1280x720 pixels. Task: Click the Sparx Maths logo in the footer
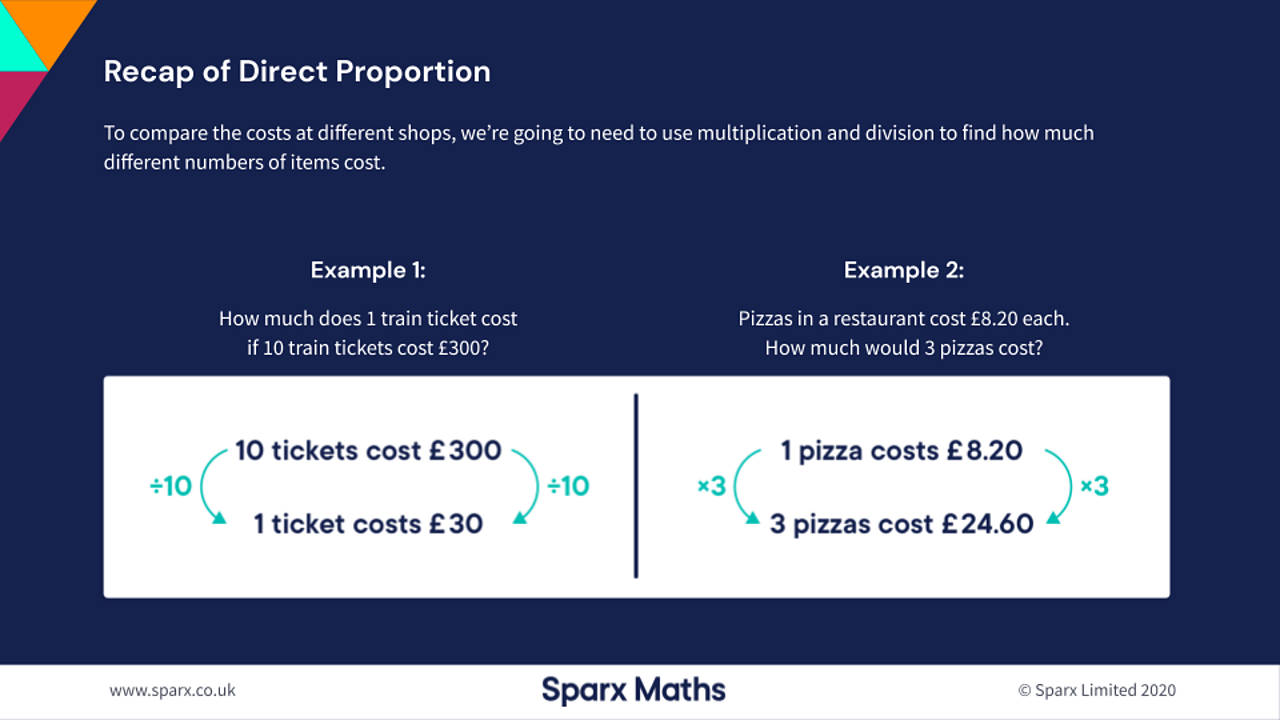[634, 690]
